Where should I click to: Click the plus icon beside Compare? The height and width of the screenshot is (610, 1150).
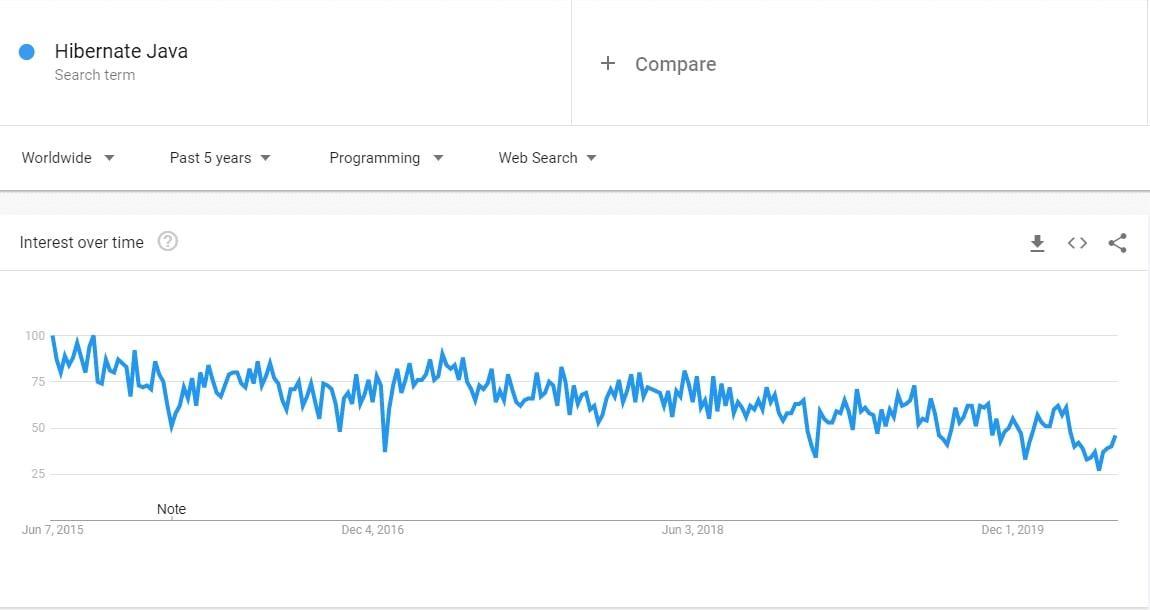607,64
